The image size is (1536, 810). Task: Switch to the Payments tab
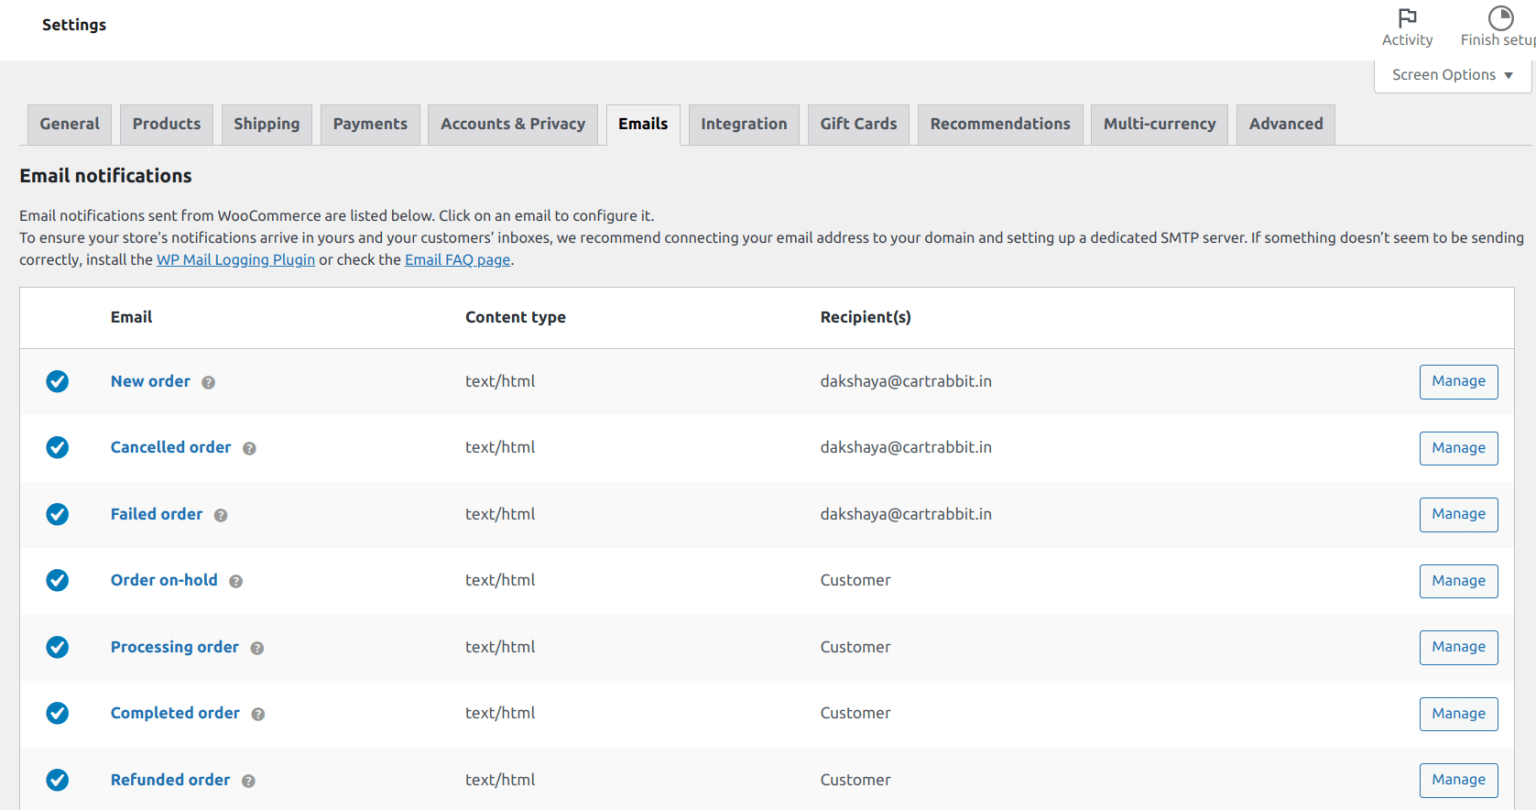(370, 124)
